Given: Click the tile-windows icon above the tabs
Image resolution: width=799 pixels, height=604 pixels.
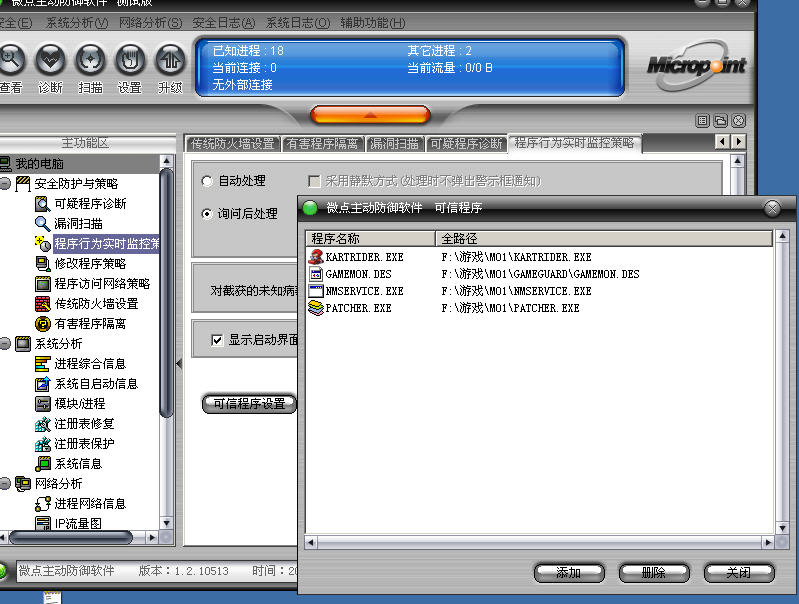Looking at the screenshot, I should click(703, 121).
